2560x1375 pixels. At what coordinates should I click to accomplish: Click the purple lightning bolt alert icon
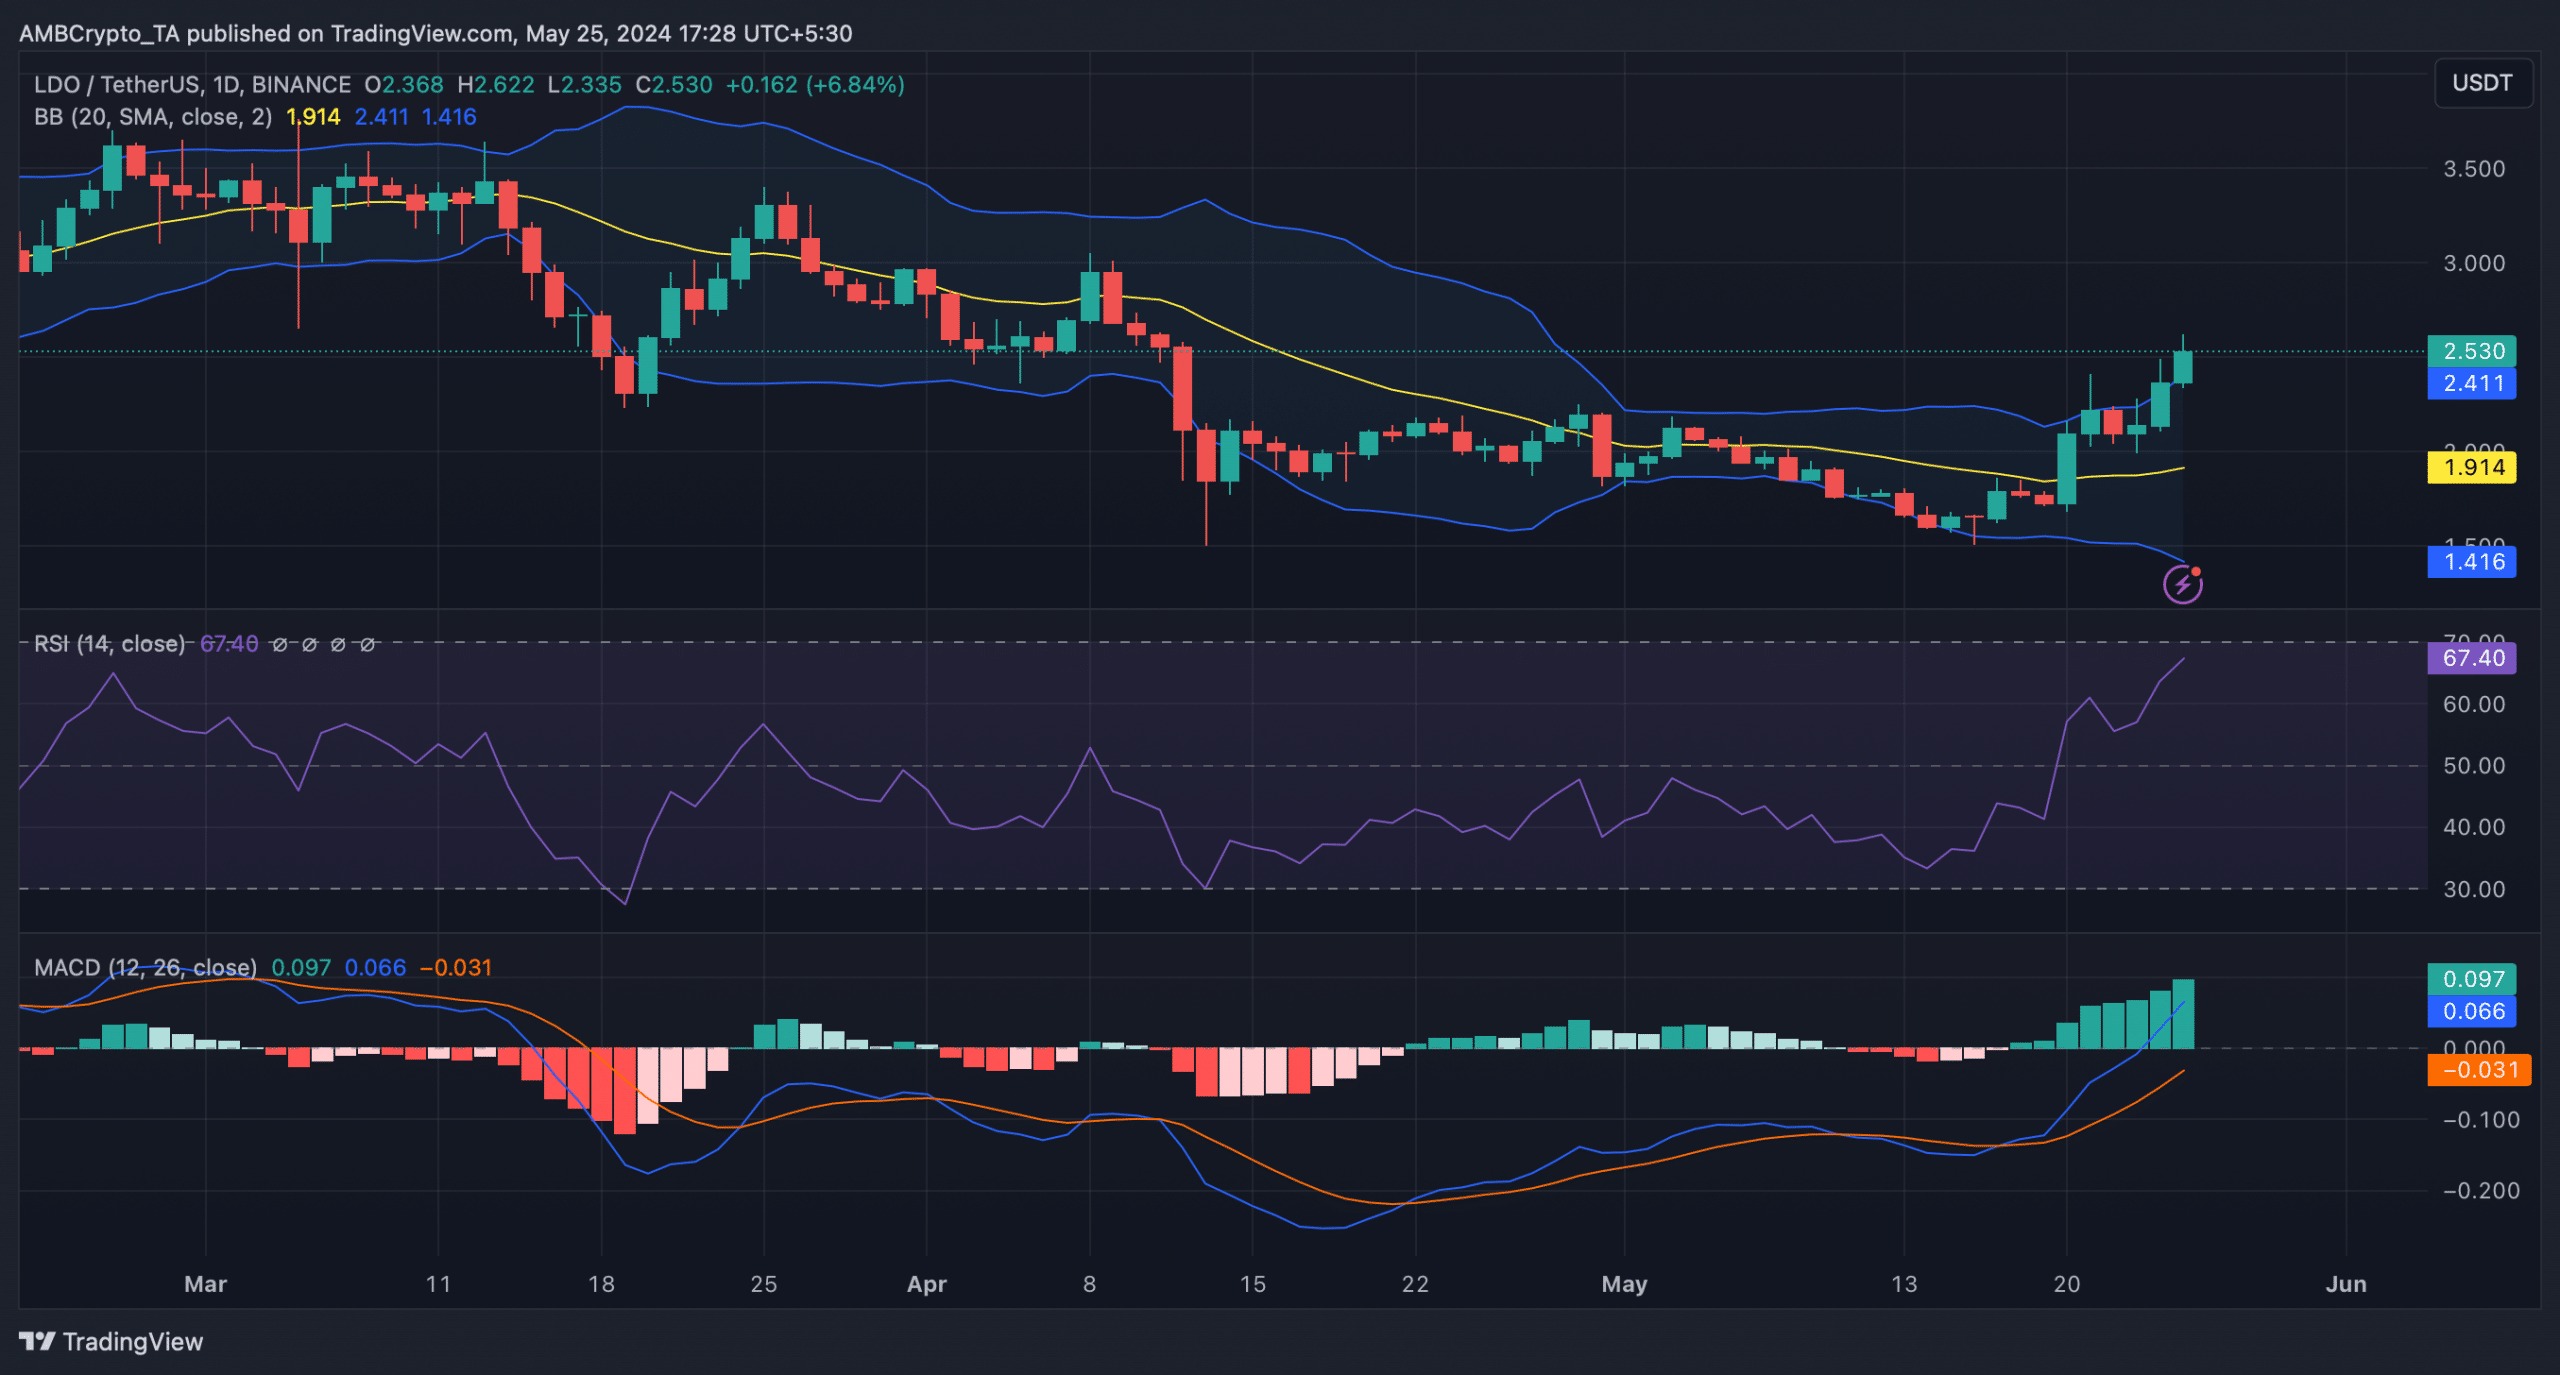click(2182, 584)
